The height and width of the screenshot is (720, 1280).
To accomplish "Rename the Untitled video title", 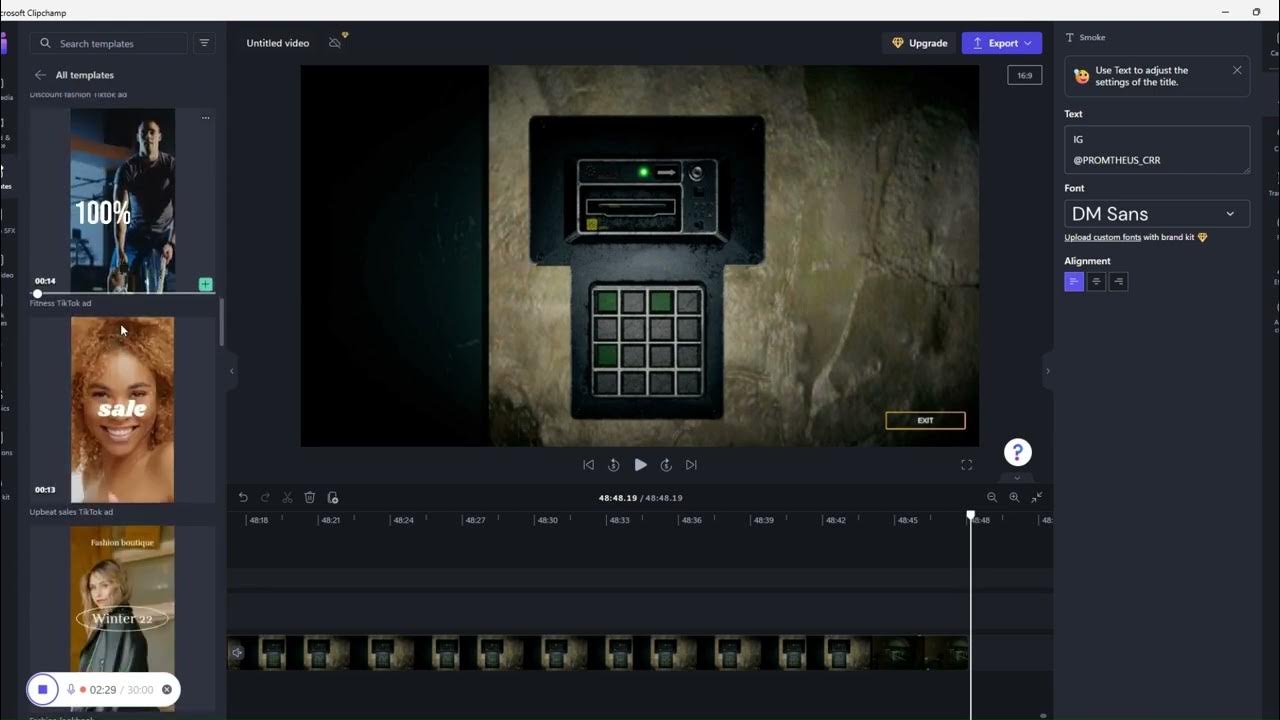I will point(278,43).
